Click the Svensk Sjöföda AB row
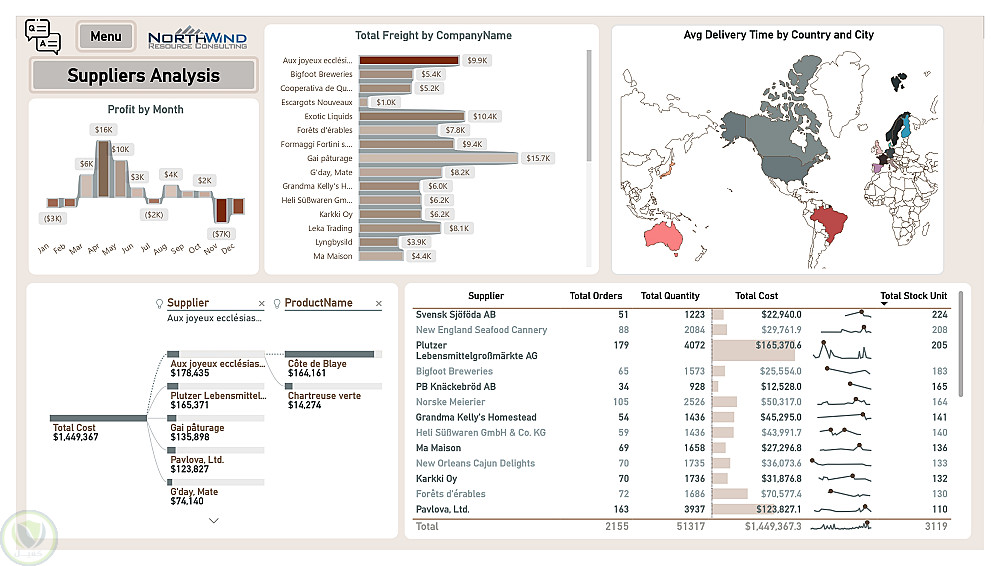 tap(681, 315)
